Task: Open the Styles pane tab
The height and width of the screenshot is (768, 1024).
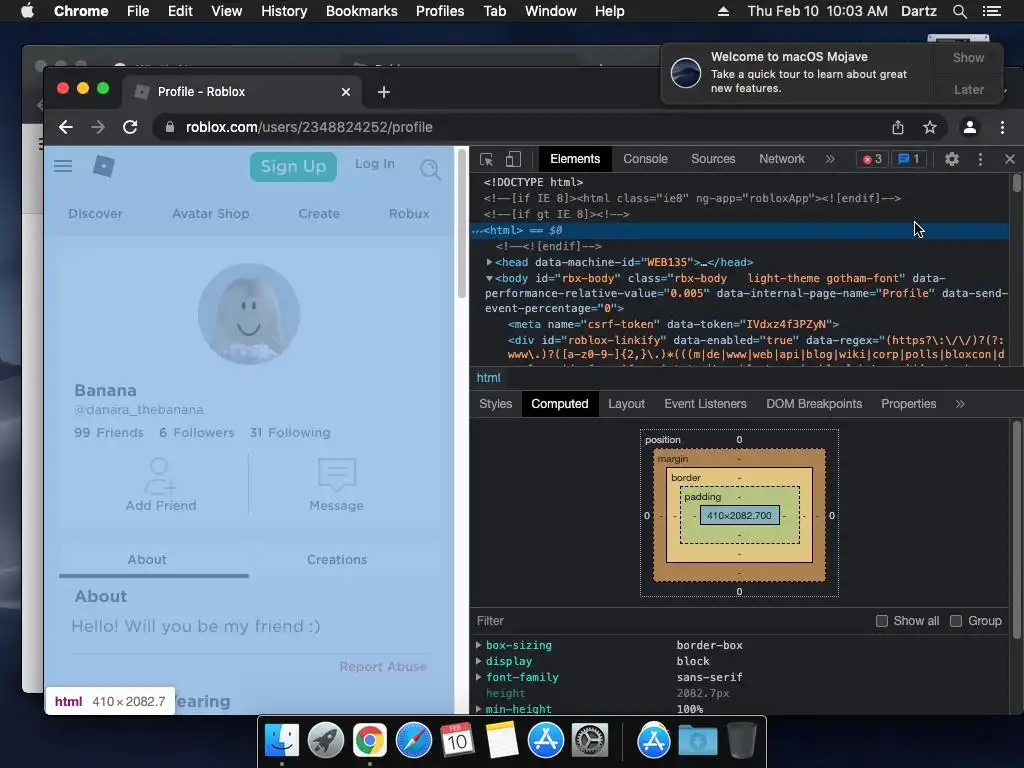Action: click(496, 404)
